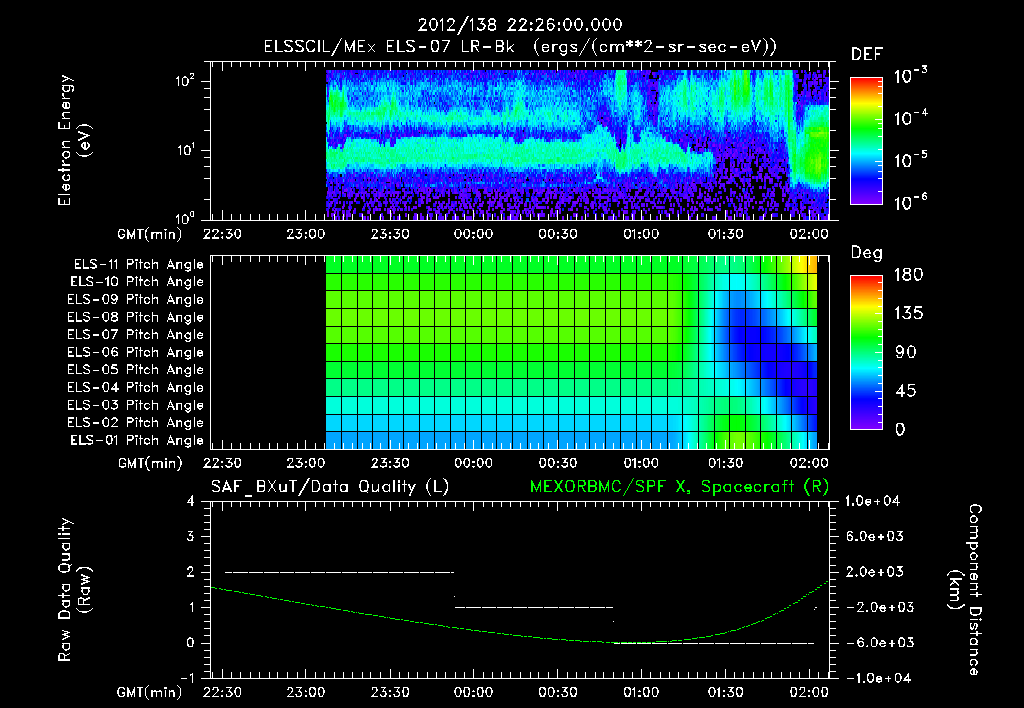Click 02:00 tick under pitch angle plot
This screenshot has width=1024, height=708.
click(x=809, y=463)
